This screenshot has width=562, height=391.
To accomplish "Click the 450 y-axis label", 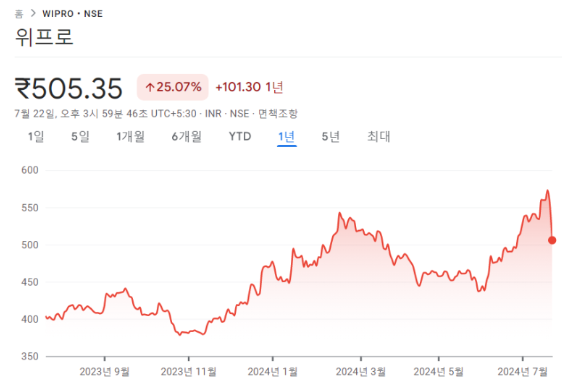I will point(30,282).
